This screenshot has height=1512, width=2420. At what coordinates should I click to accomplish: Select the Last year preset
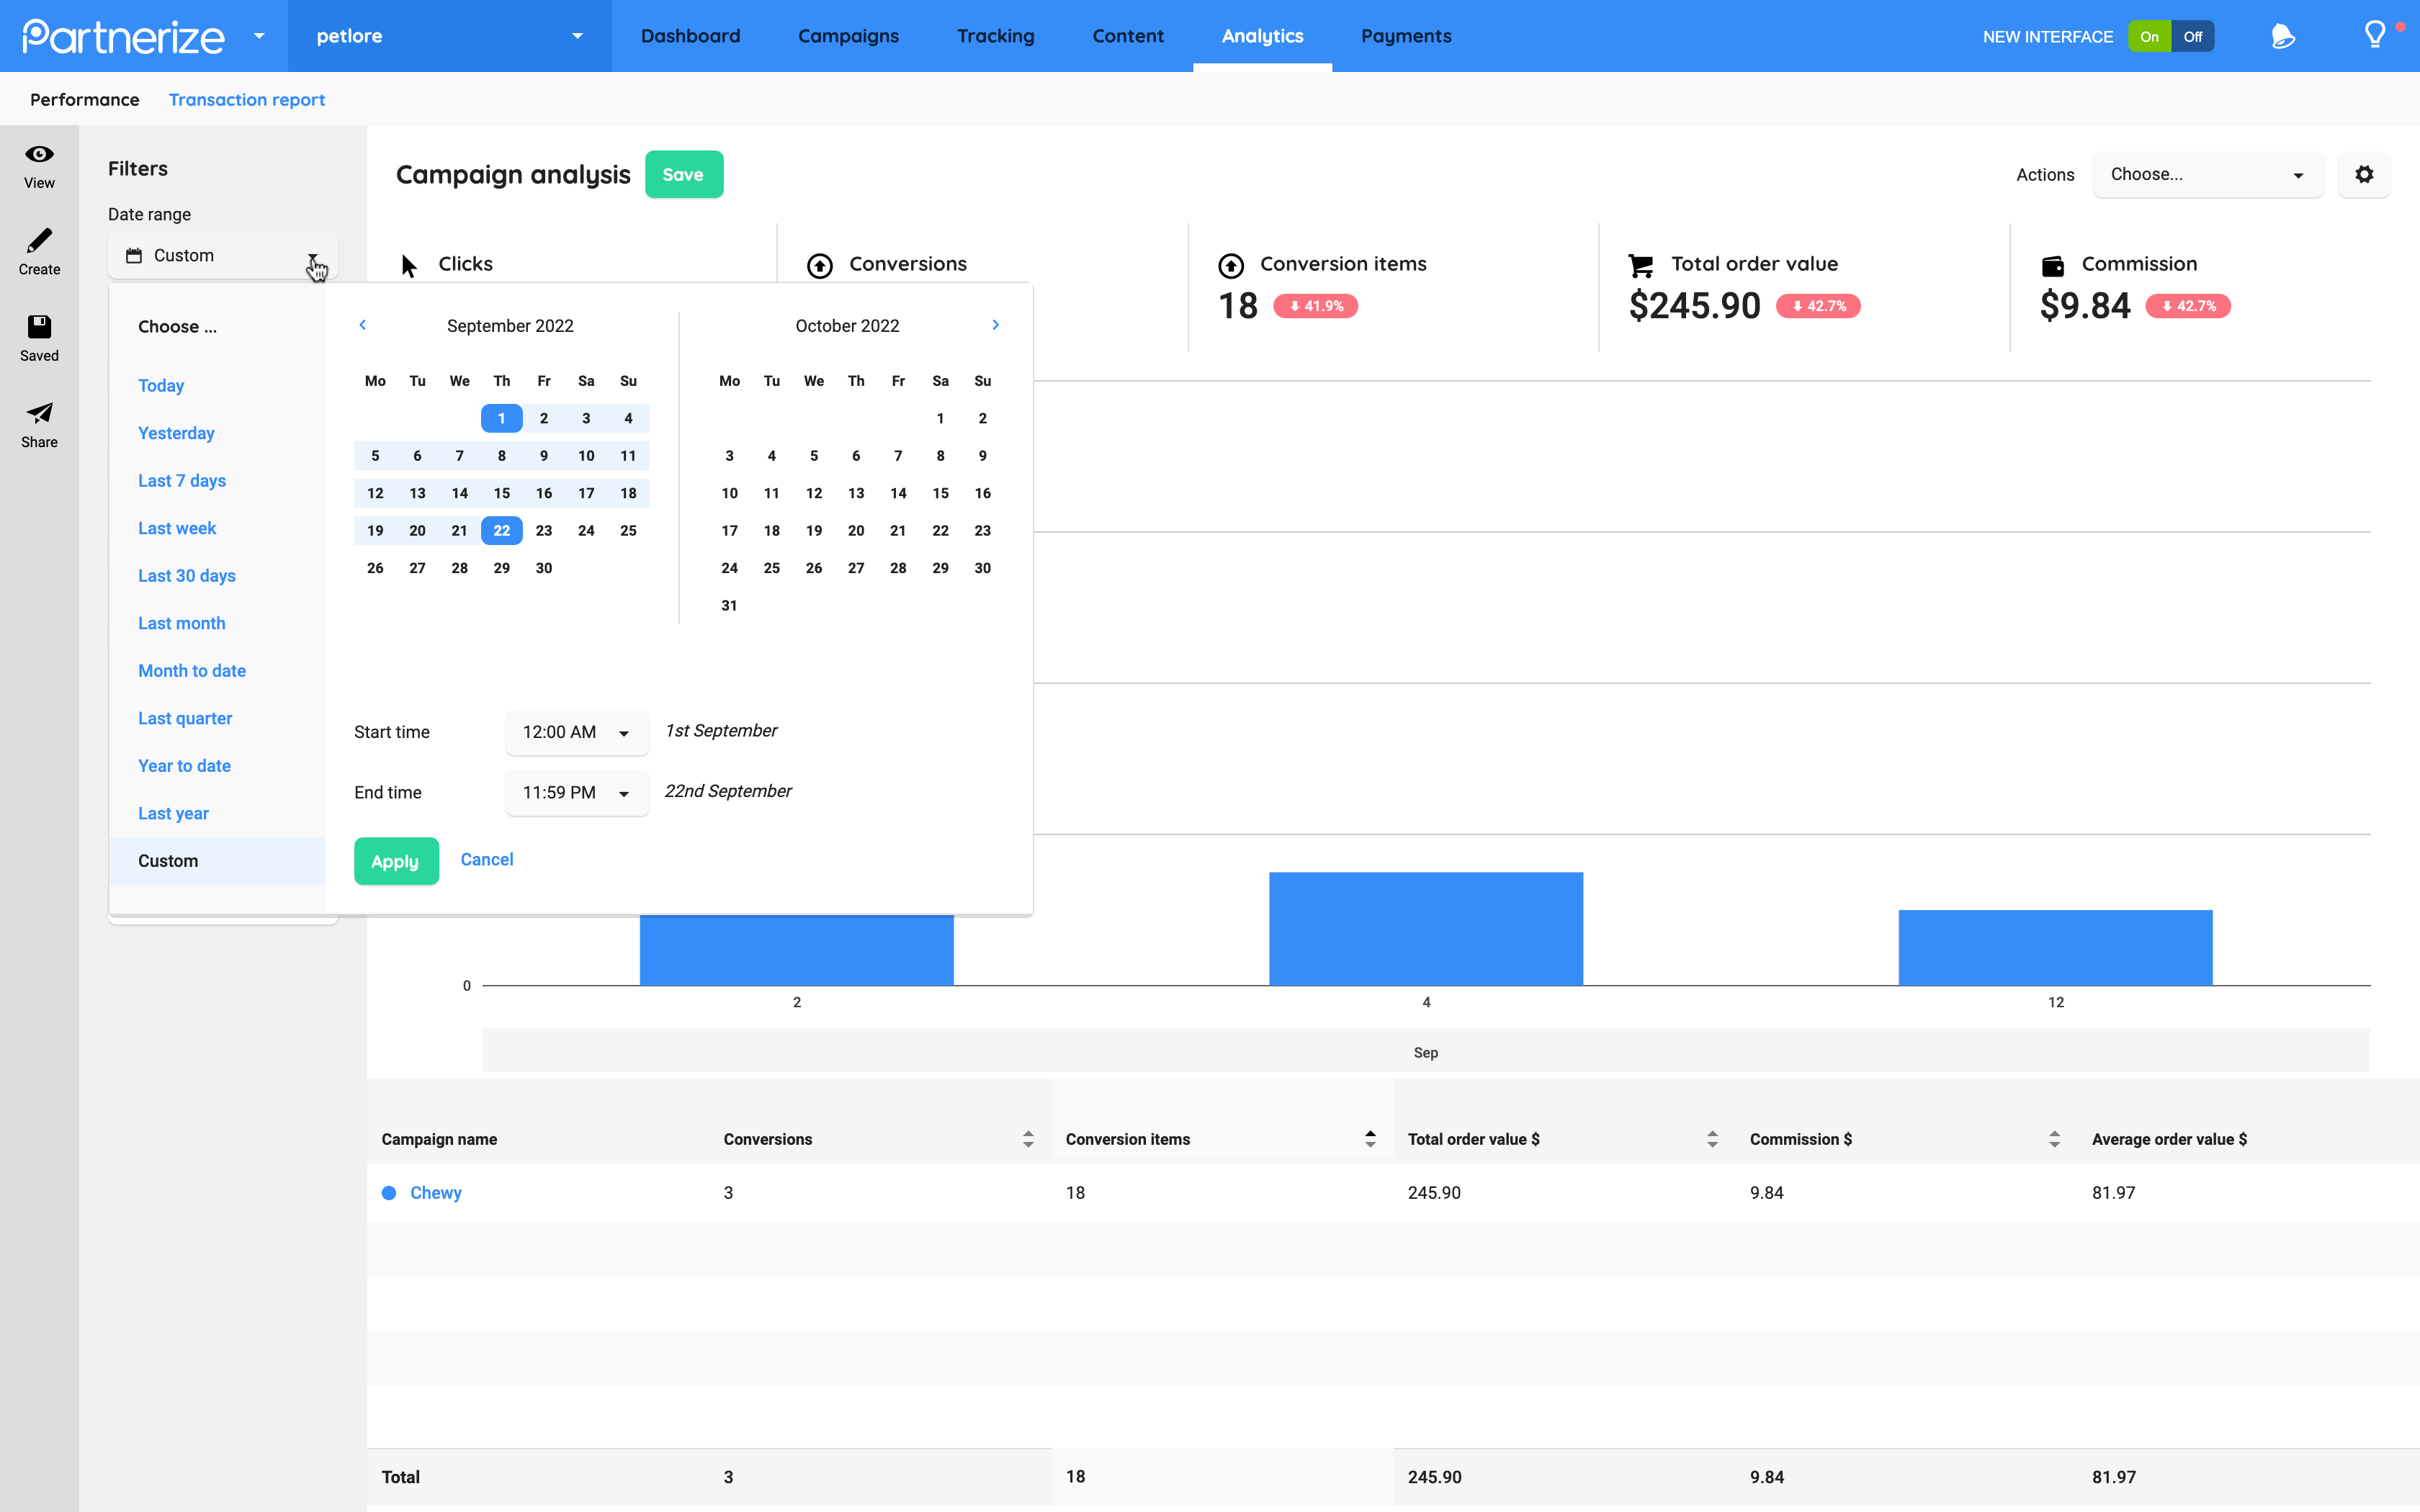point(174,813)
